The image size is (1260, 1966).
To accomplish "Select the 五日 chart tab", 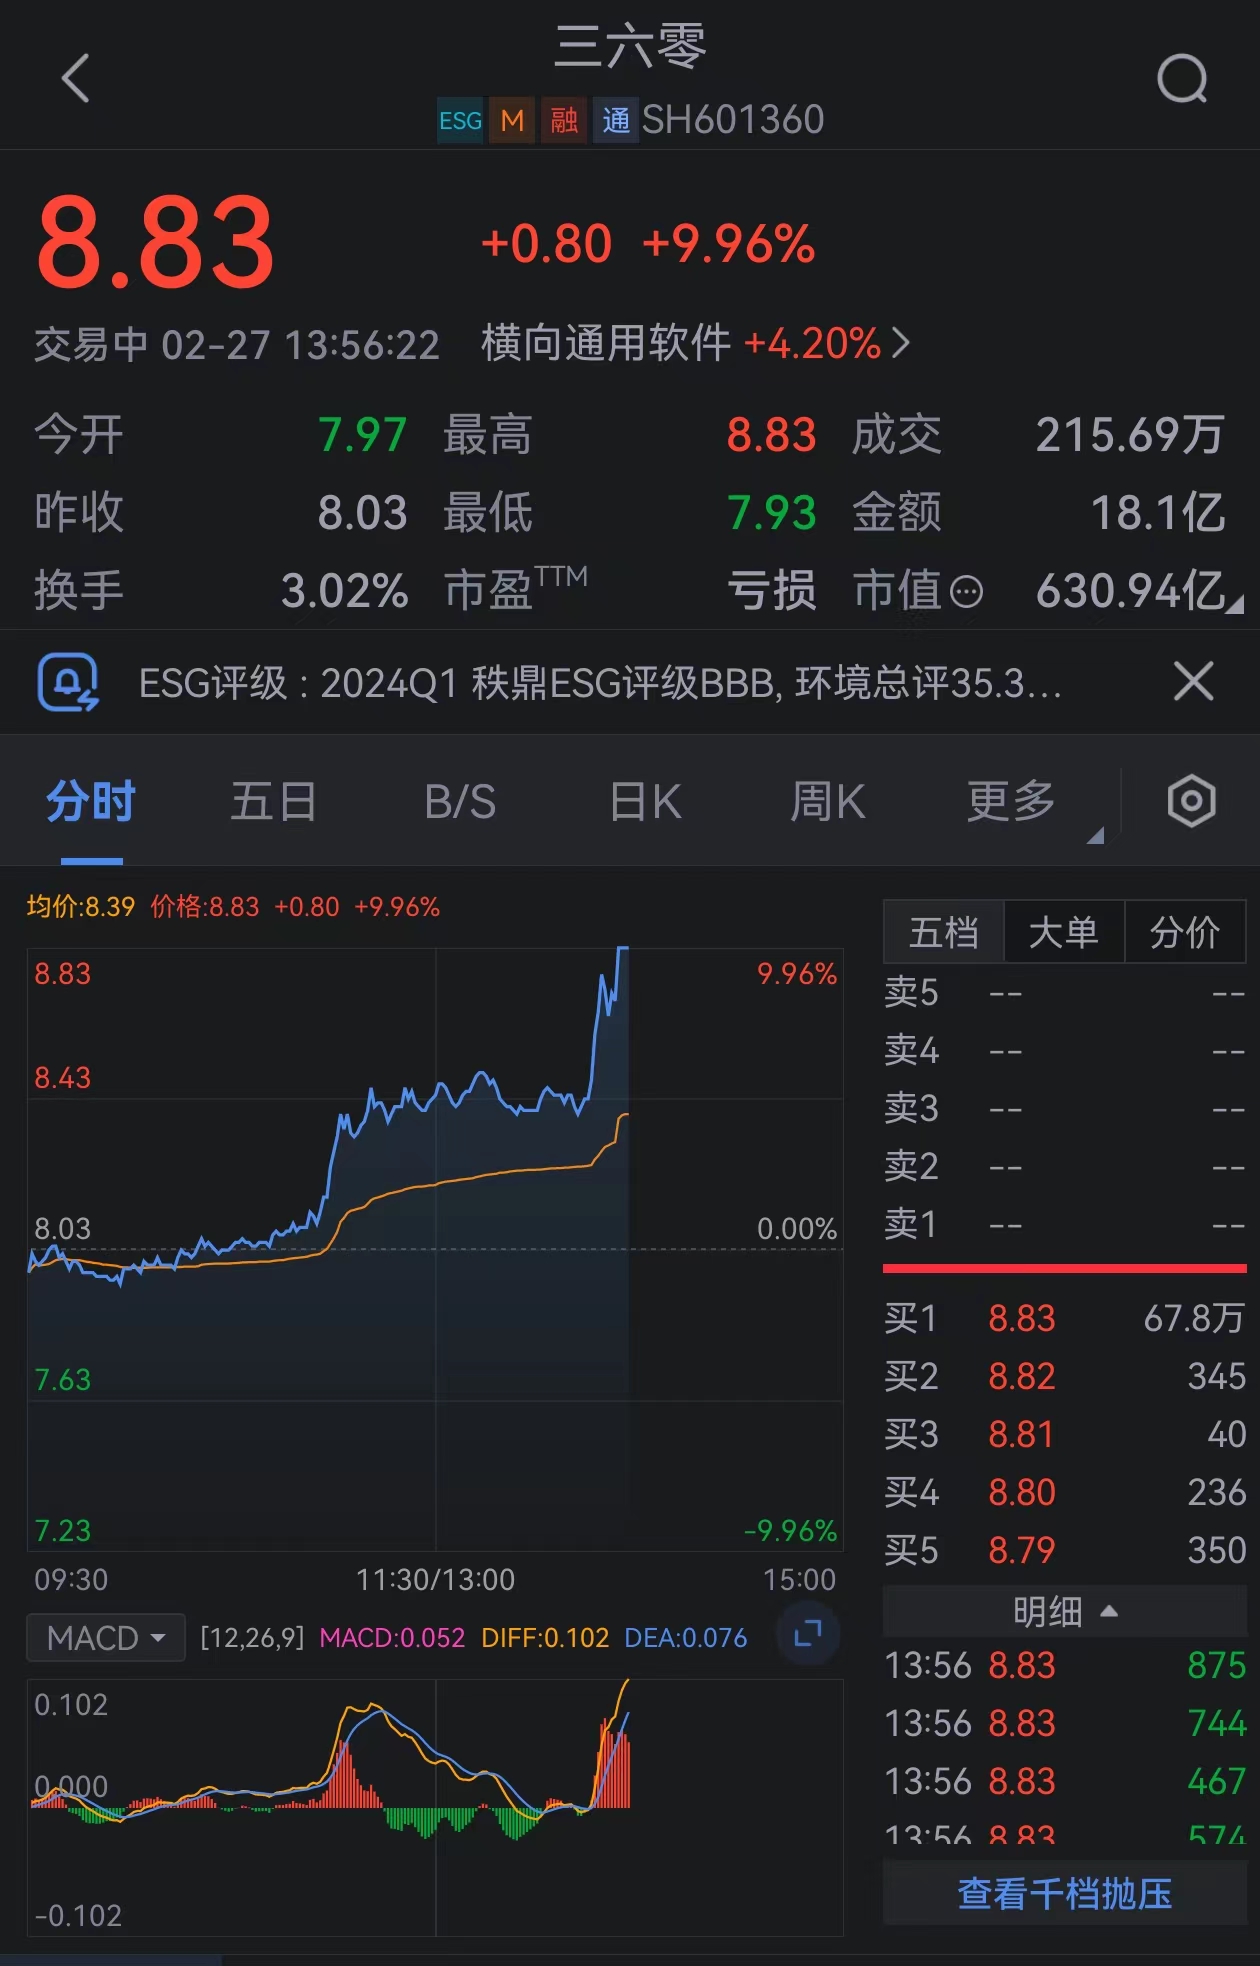I will tap(274, 802).
